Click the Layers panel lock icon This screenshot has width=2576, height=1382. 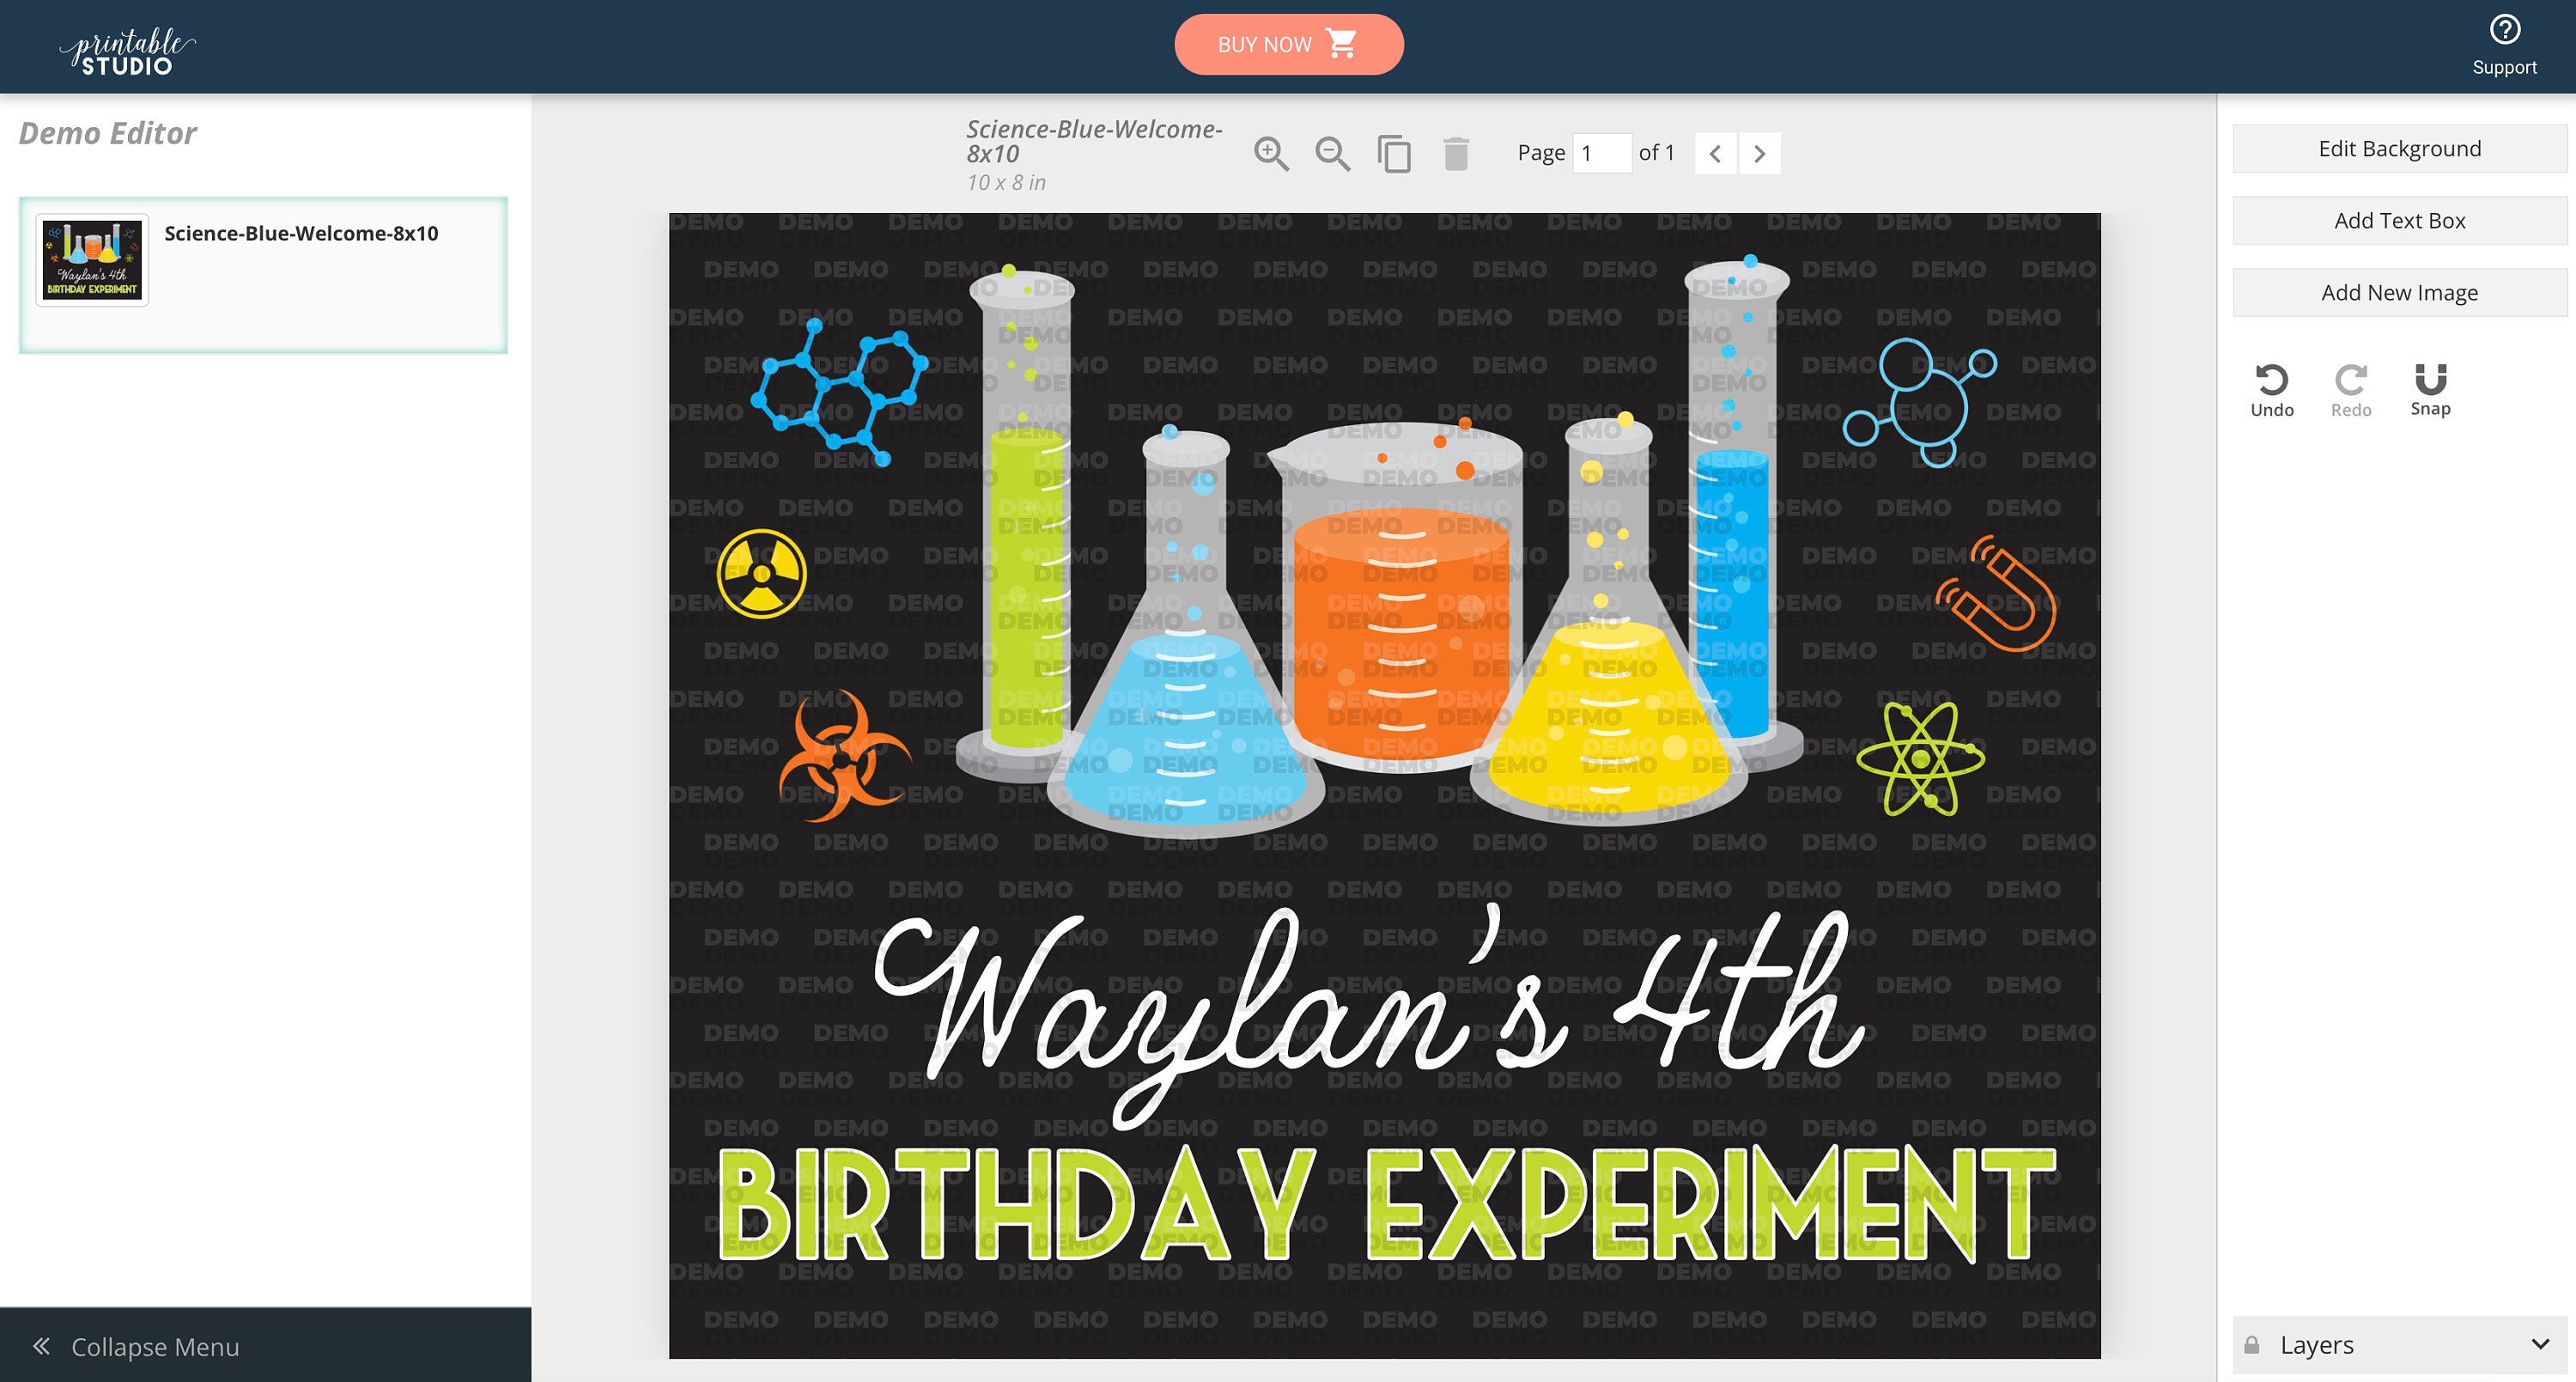(x=2251, y=1344)
